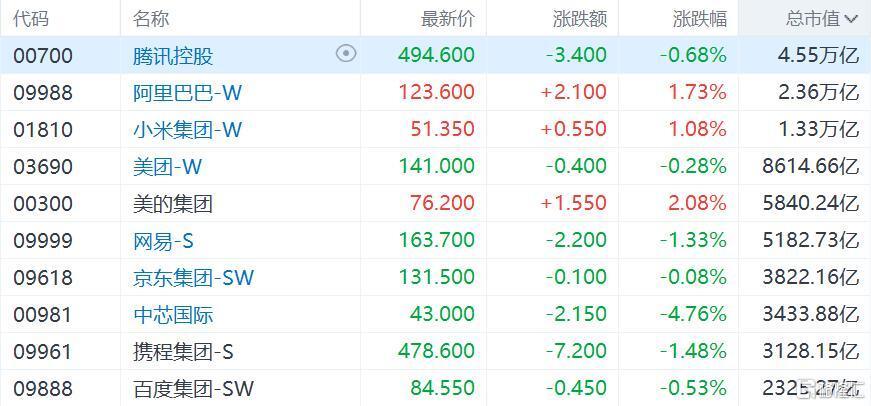The width and height of the screenshot is (871, 406).
Task: Sort the table by 涨跌额 header
Action: (x=580, y=19)
